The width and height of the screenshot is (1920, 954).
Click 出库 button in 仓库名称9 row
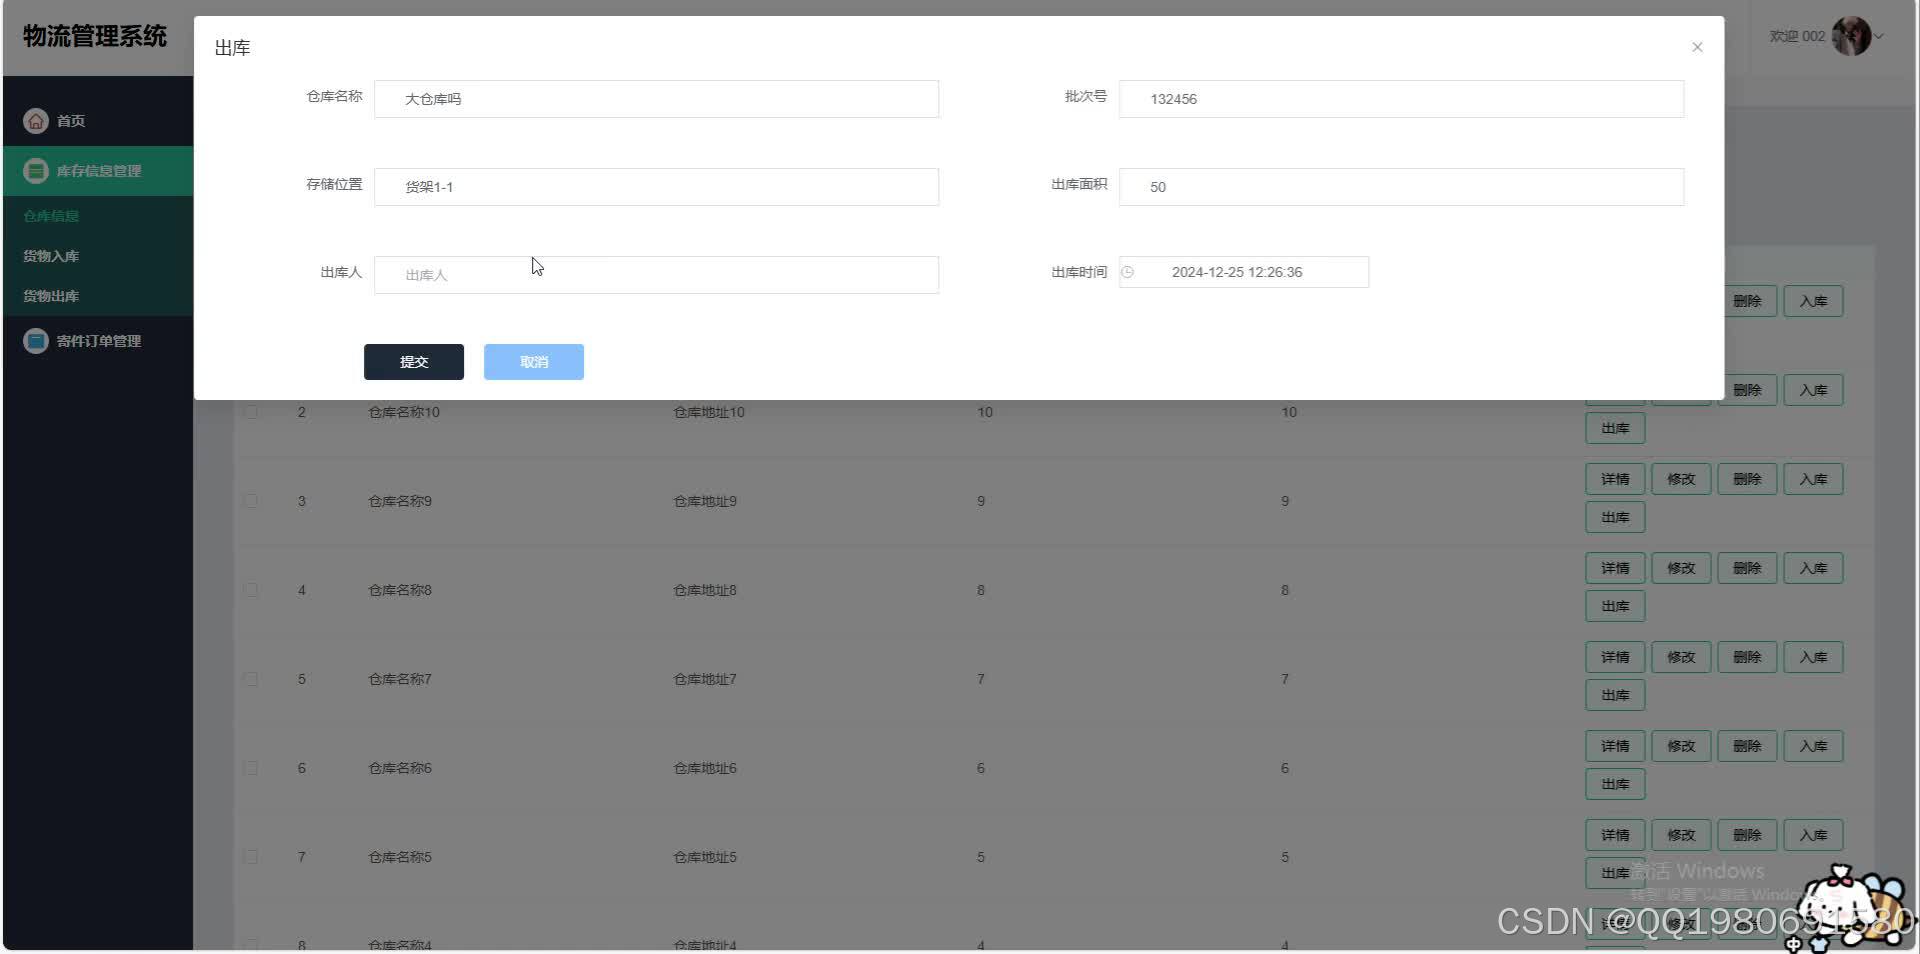[x=1615, y=517]
